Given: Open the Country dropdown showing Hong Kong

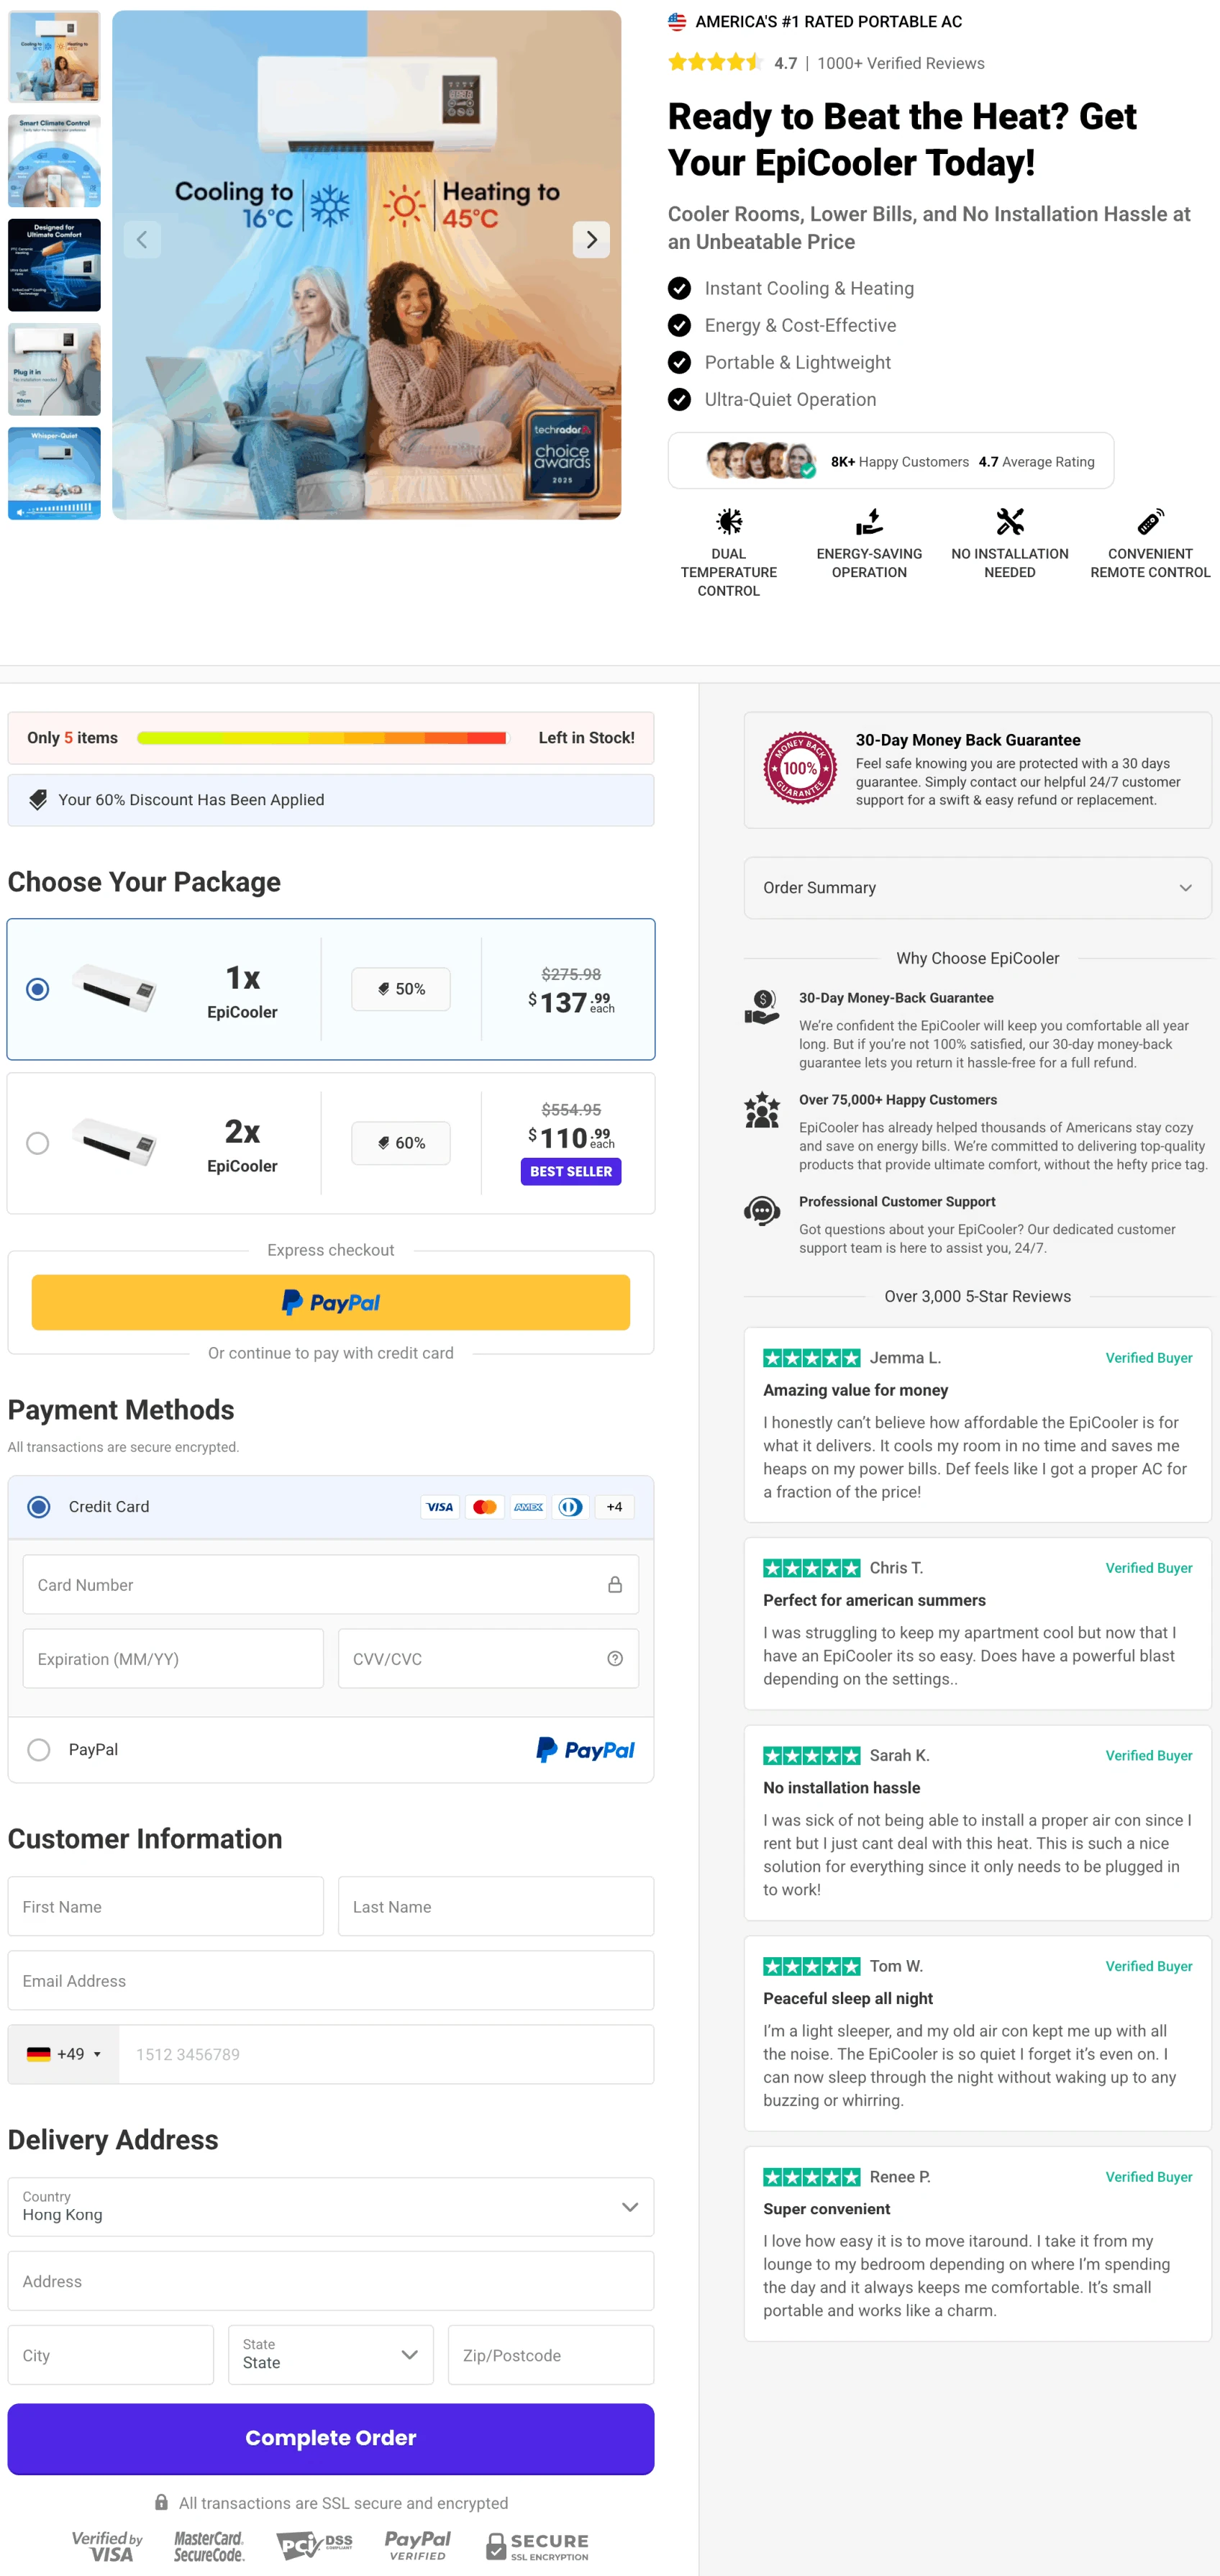Looking at the screenshot, I should pyautogui.click(x=331, y=2206).
